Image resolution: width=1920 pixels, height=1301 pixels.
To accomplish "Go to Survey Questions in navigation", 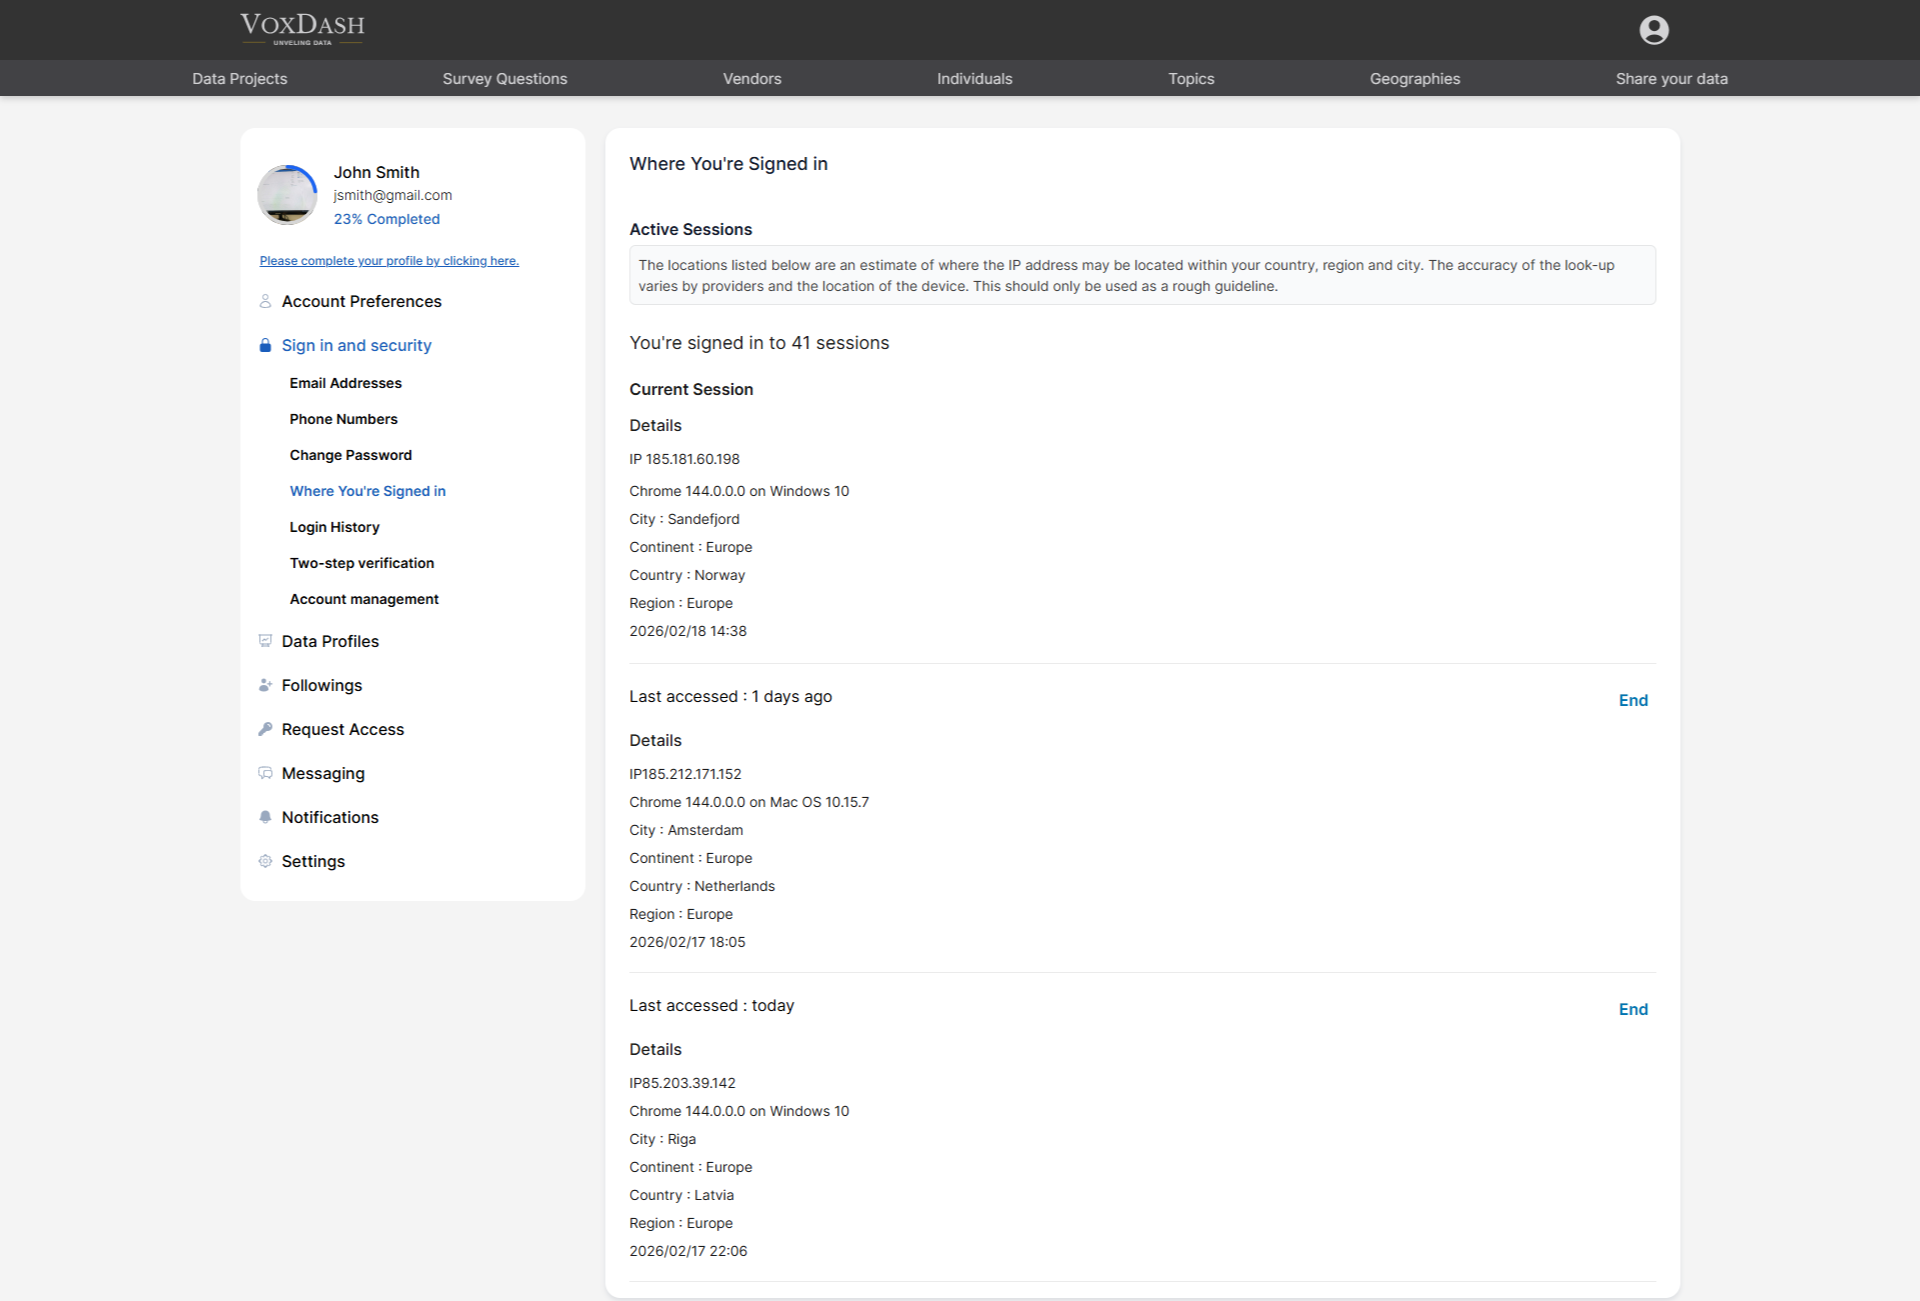I will click(x=504, y=79).
